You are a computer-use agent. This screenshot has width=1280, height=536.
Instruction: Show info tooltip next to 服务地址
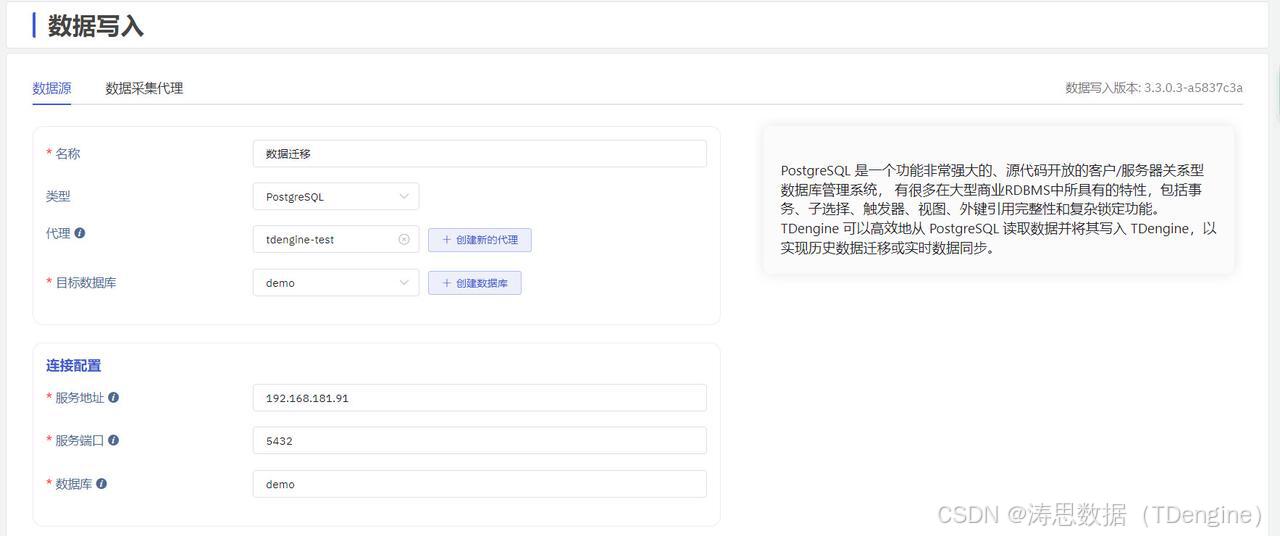point(113,397)
